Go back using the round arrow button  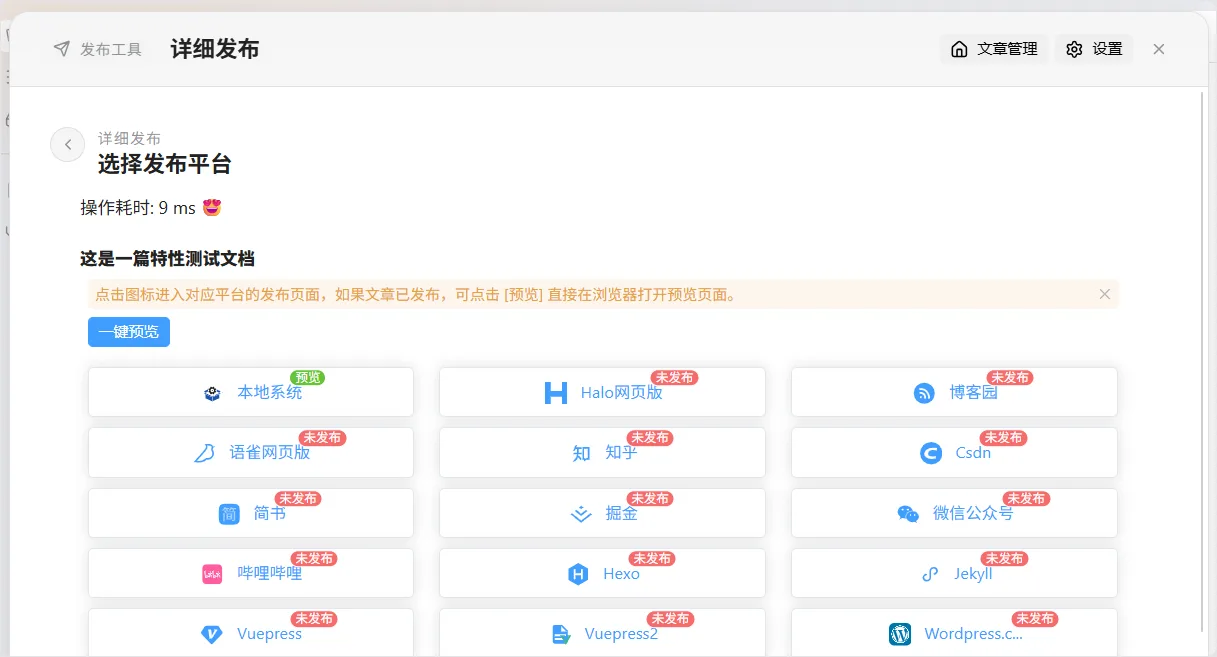click(x=68, y=145)
